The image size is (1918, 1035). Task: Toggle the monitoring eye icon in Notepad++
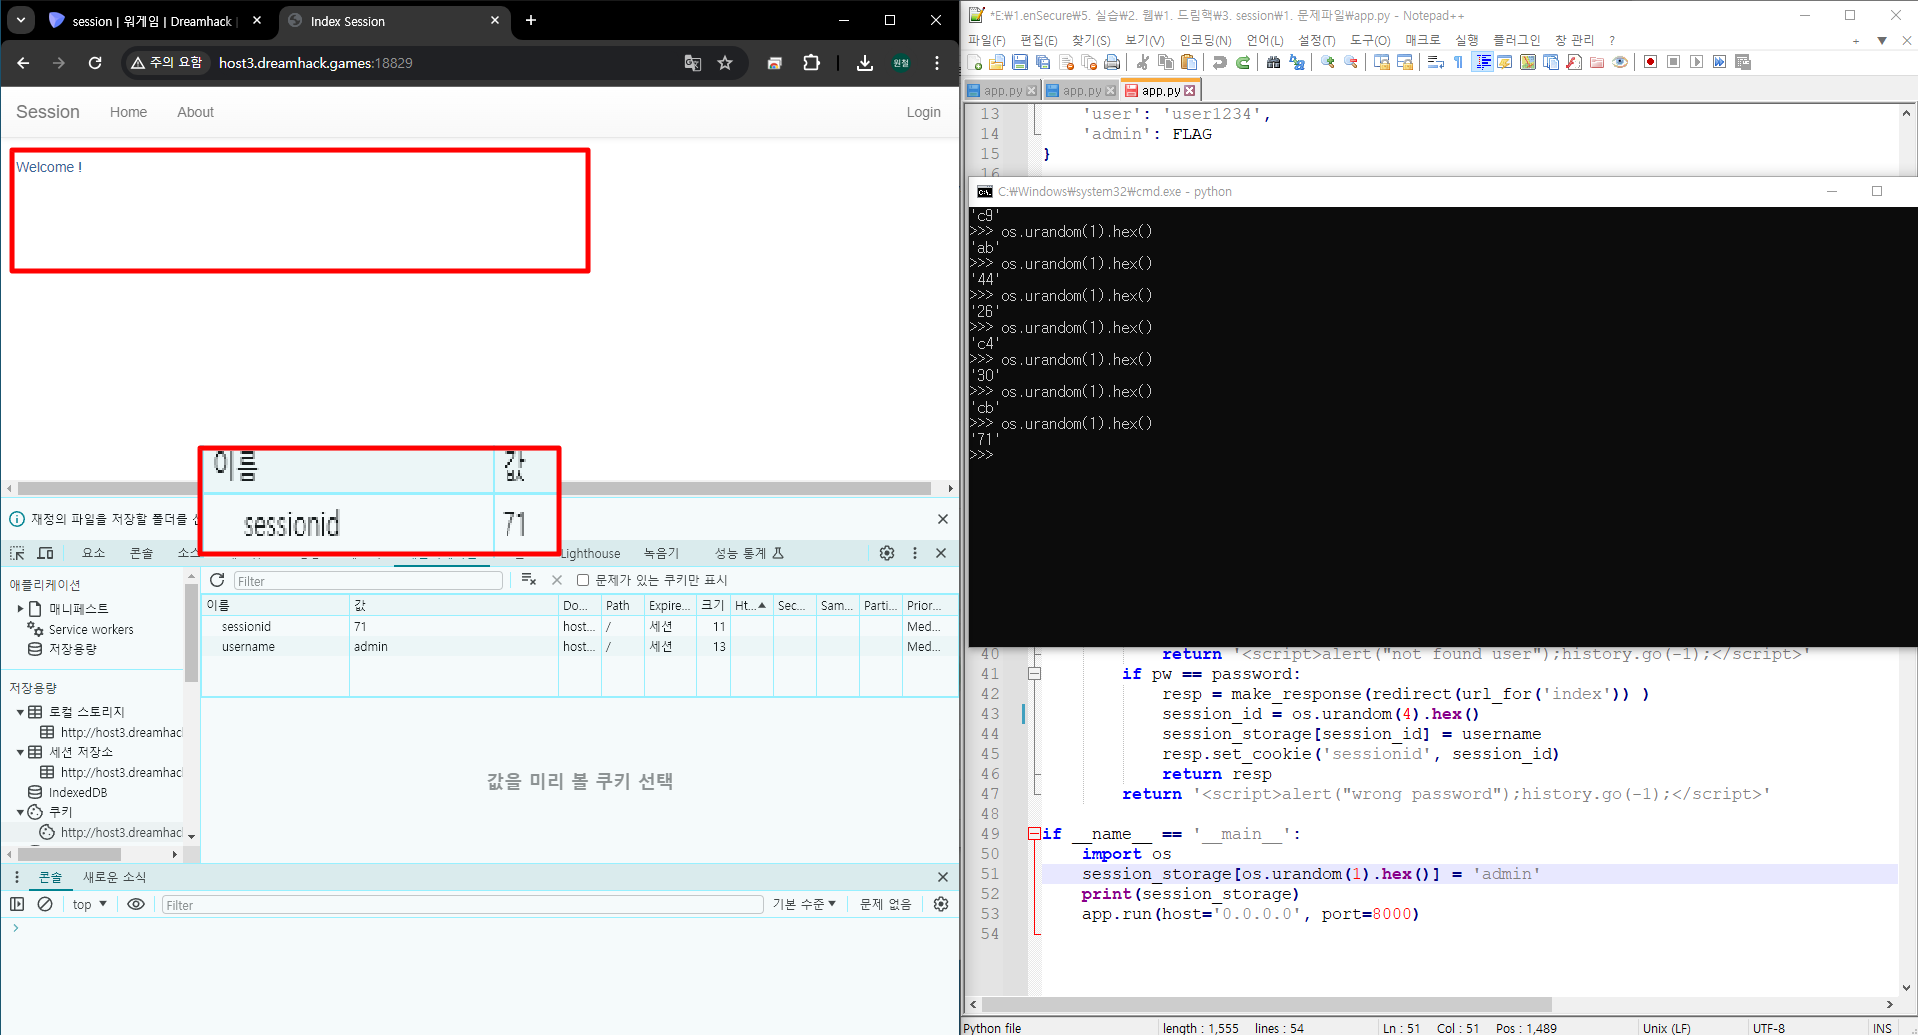point(1620,62)
